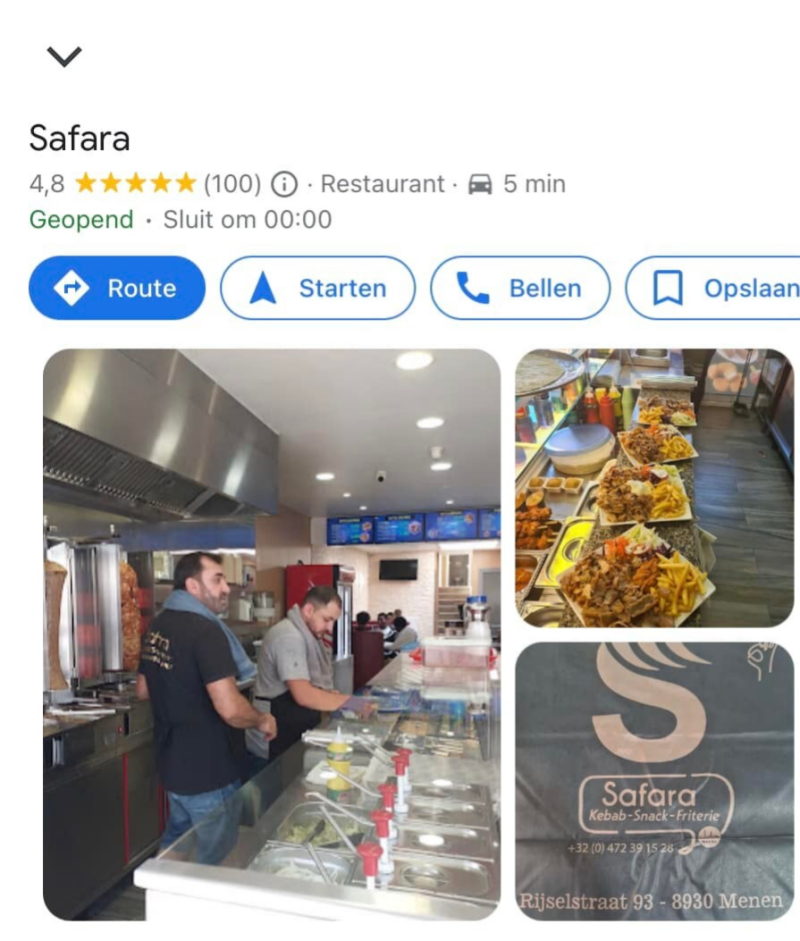Click the Geopend opening hours status

(82, 220)
